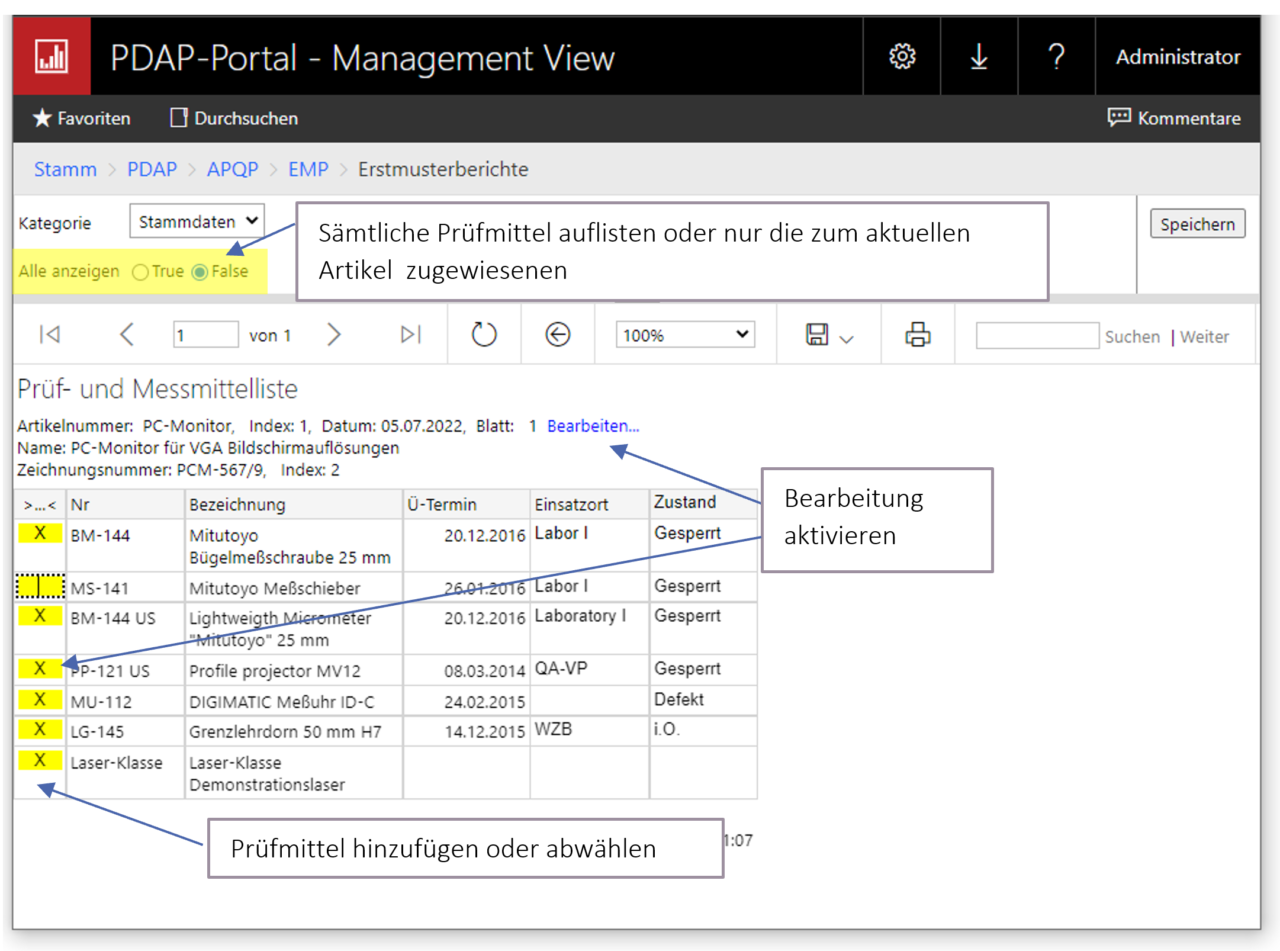Open the help question mark icon

pyautogui.click(x=1056, y=57)
